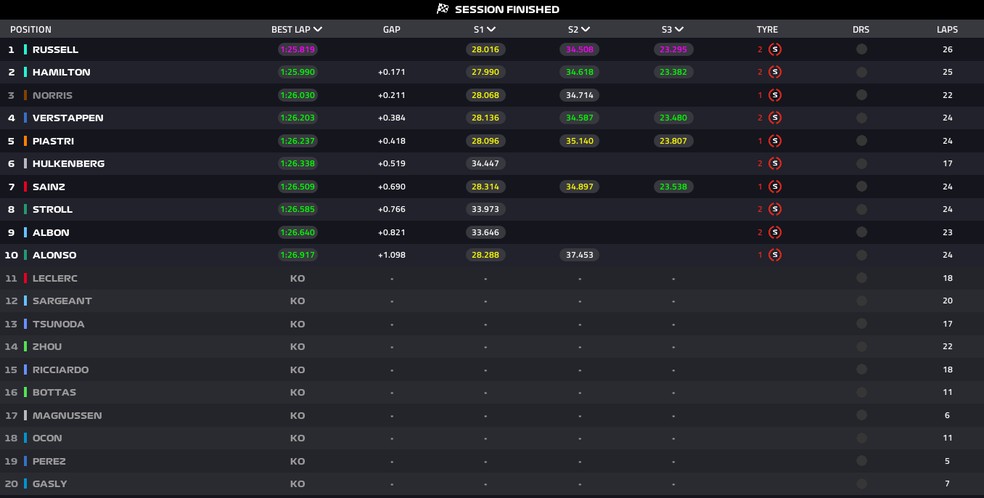The image size is (984, 498).
Task: Select driver name Ricciardo
Action: (x=60, y=370)
